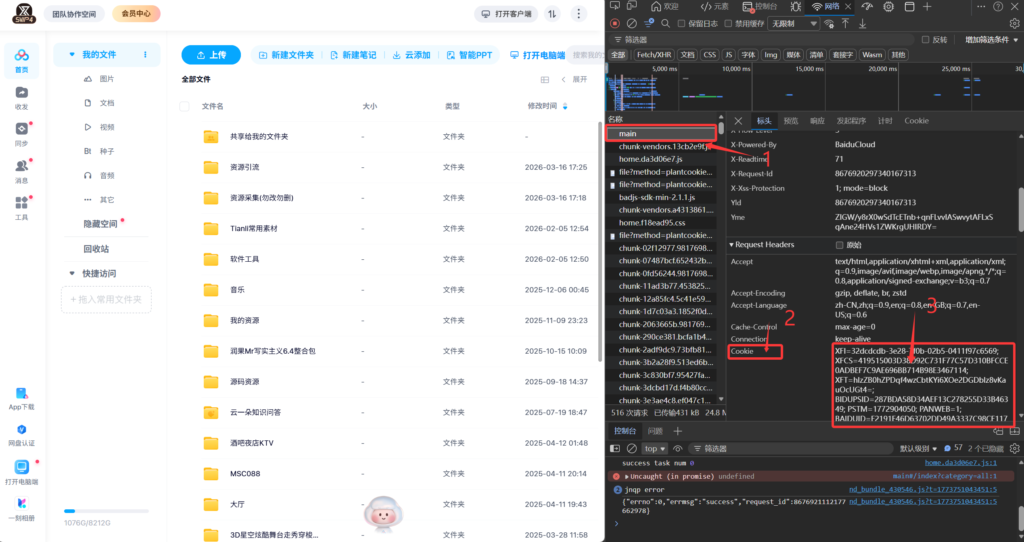
Task: Click the storage usage progress bar
Action: coord(106,511)
